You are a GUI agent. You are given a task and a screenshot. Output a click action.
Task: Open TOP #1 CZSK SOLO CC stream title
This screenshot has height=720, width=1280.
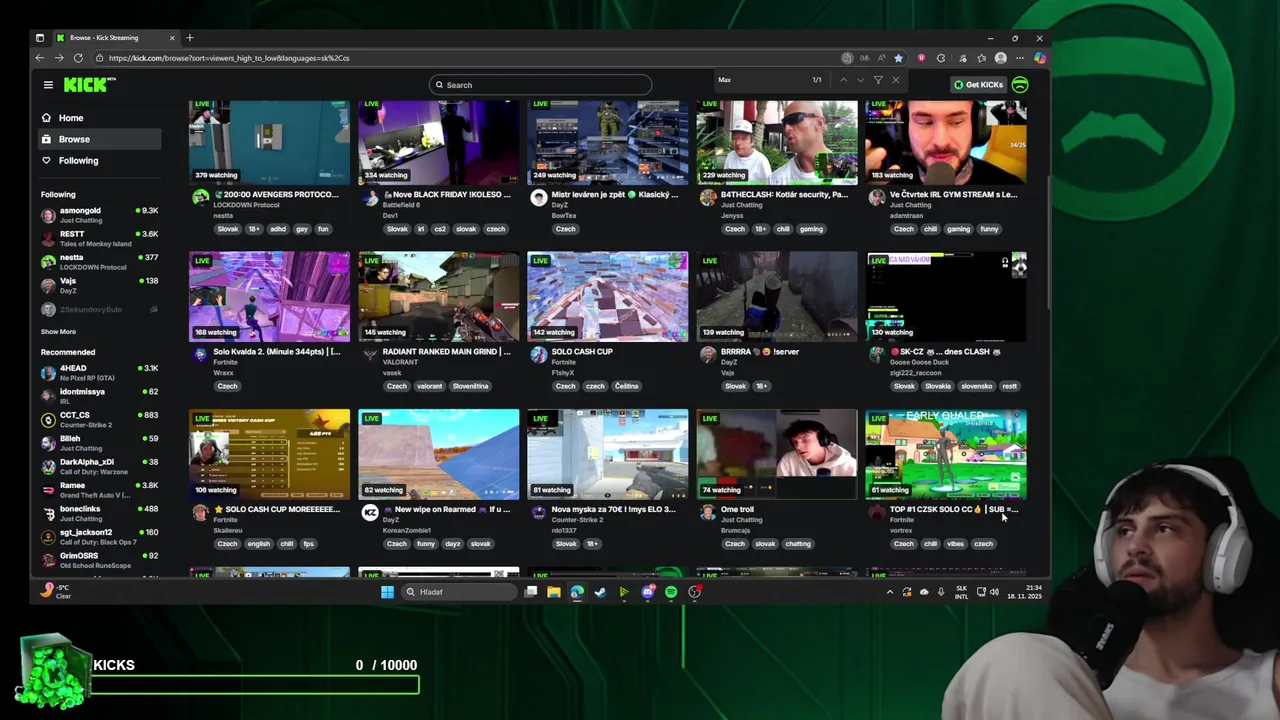(x=954, y=509)
